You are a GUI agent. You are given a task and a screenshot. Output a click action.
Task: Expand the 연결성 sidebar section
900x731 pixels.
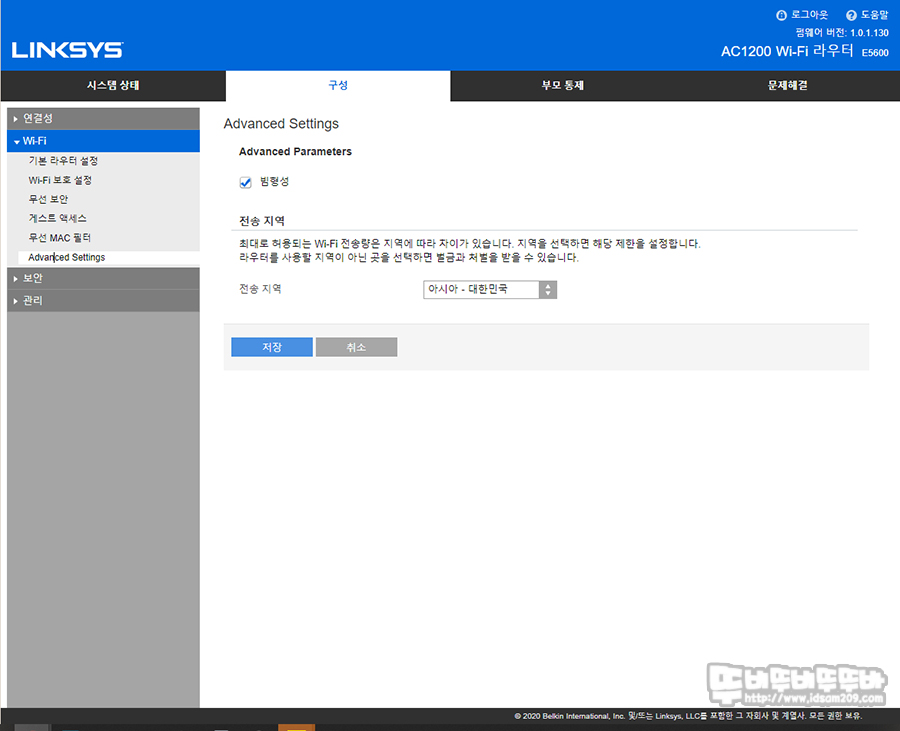(x=103, y=118)
